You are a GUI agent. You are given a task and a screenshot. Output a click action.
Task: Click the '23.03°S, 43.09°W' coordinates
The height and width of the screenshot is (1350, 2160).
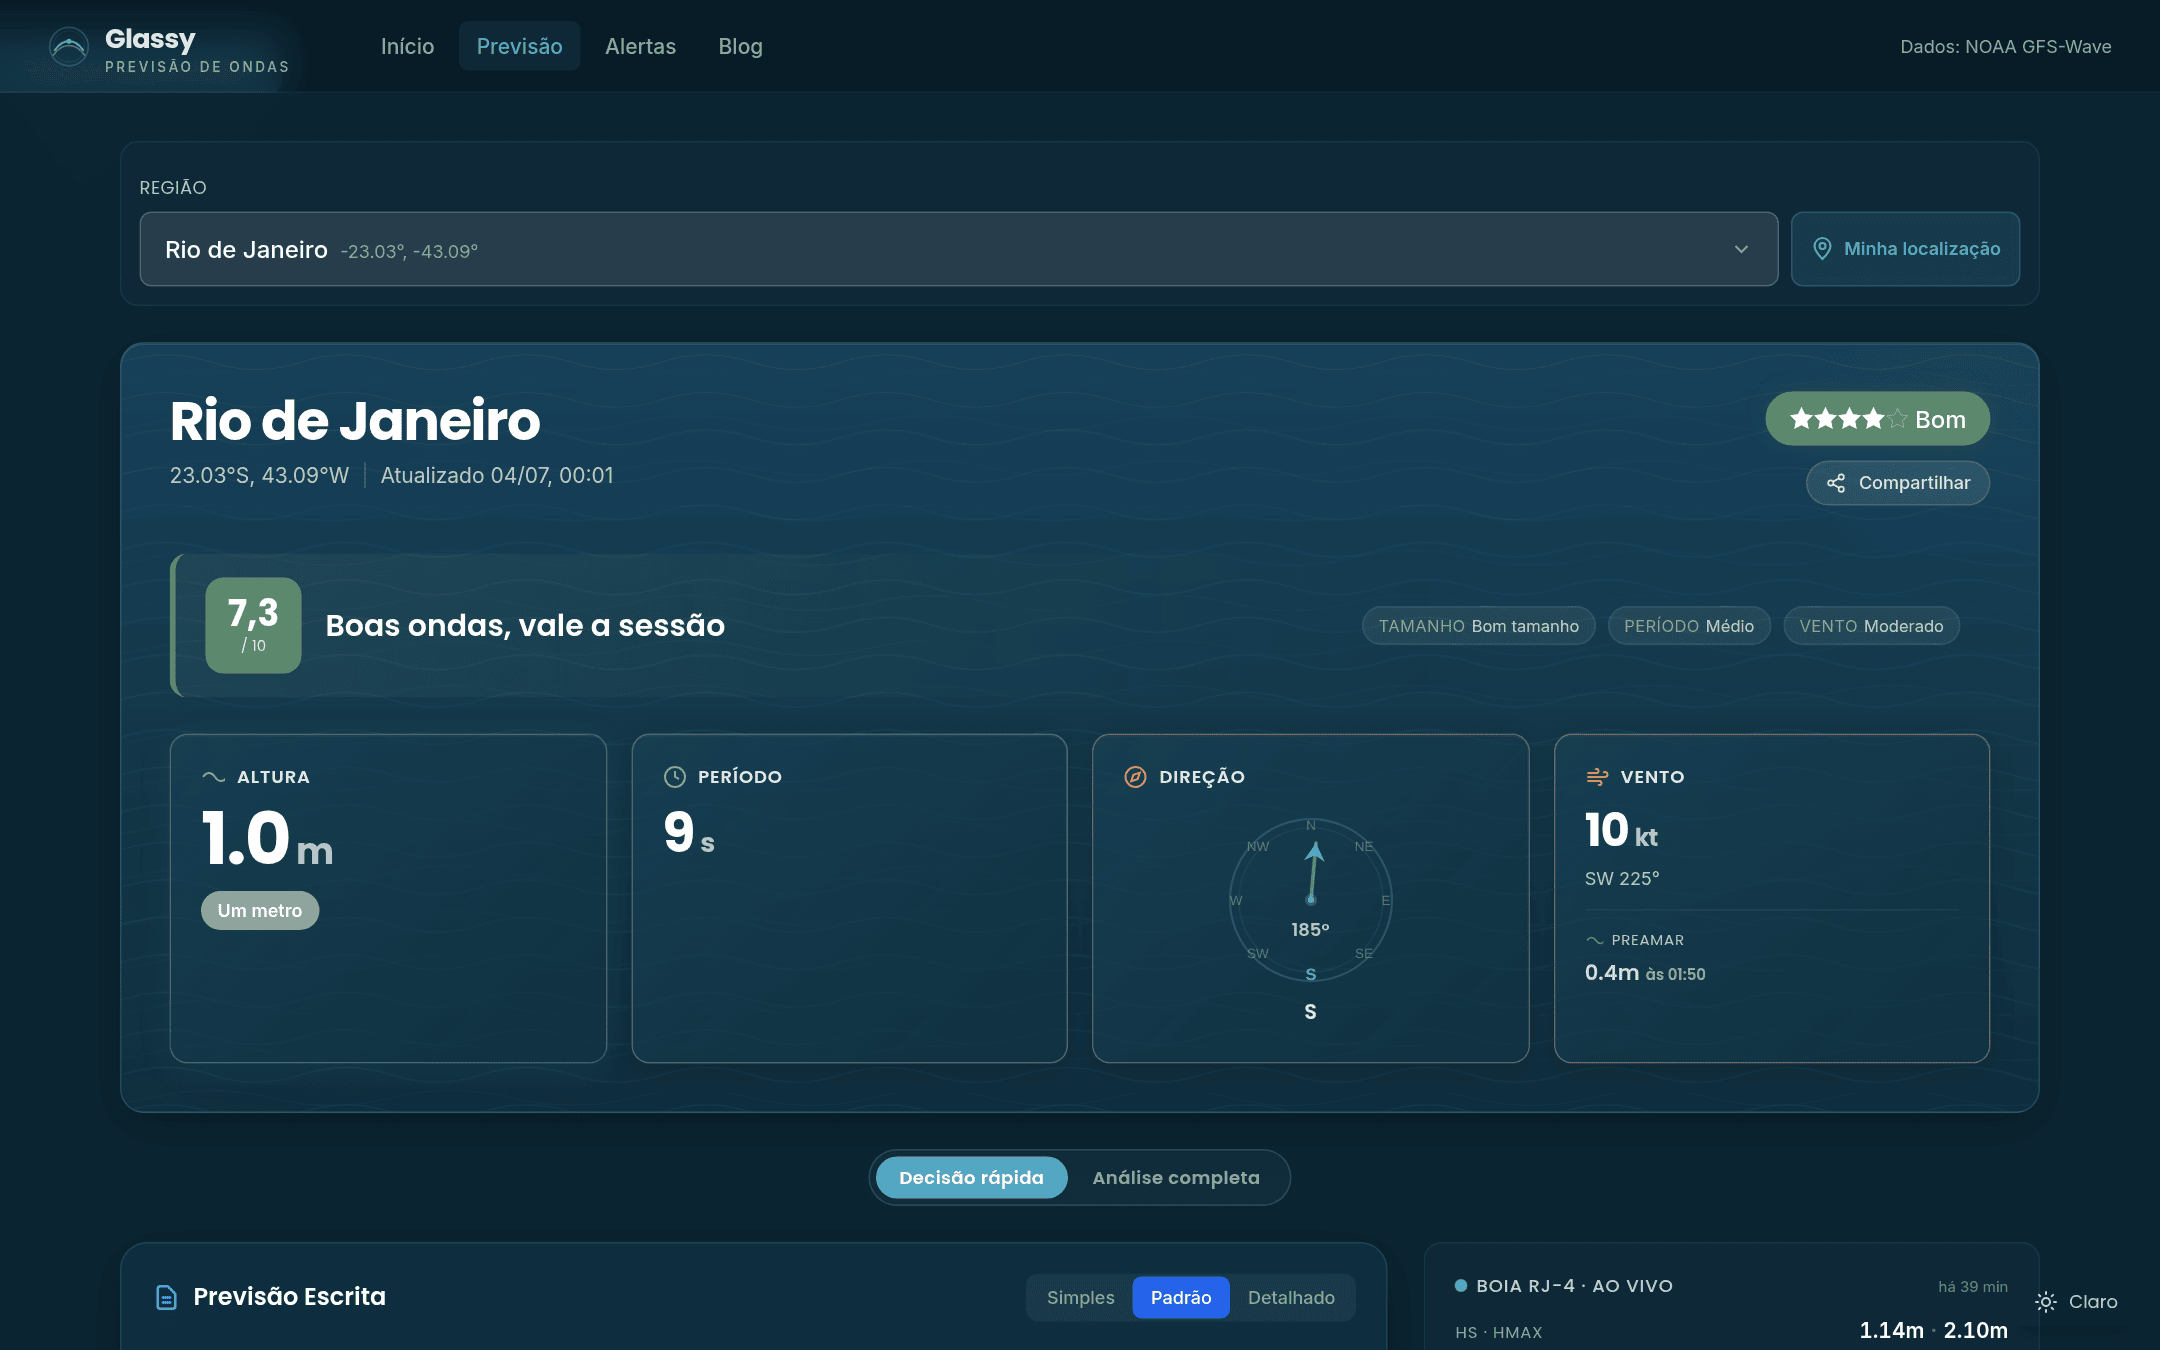259,475
